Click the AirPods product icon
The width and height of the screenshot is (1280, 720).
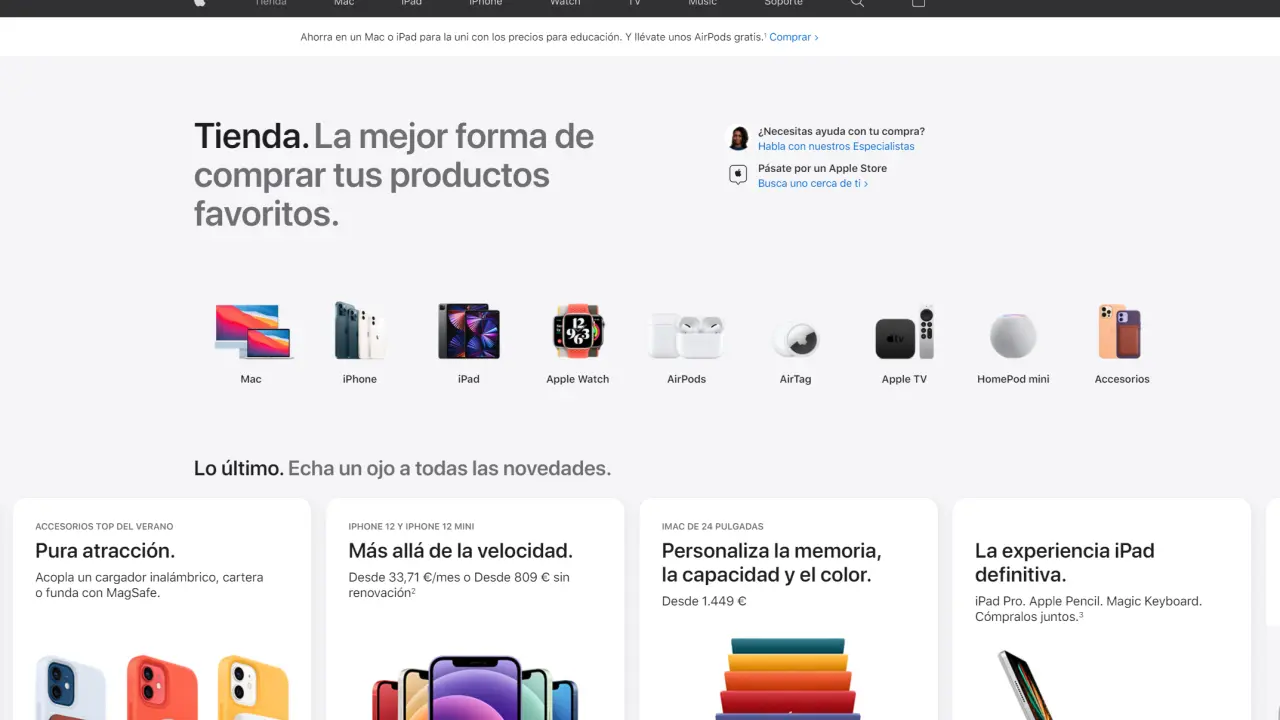686,335
